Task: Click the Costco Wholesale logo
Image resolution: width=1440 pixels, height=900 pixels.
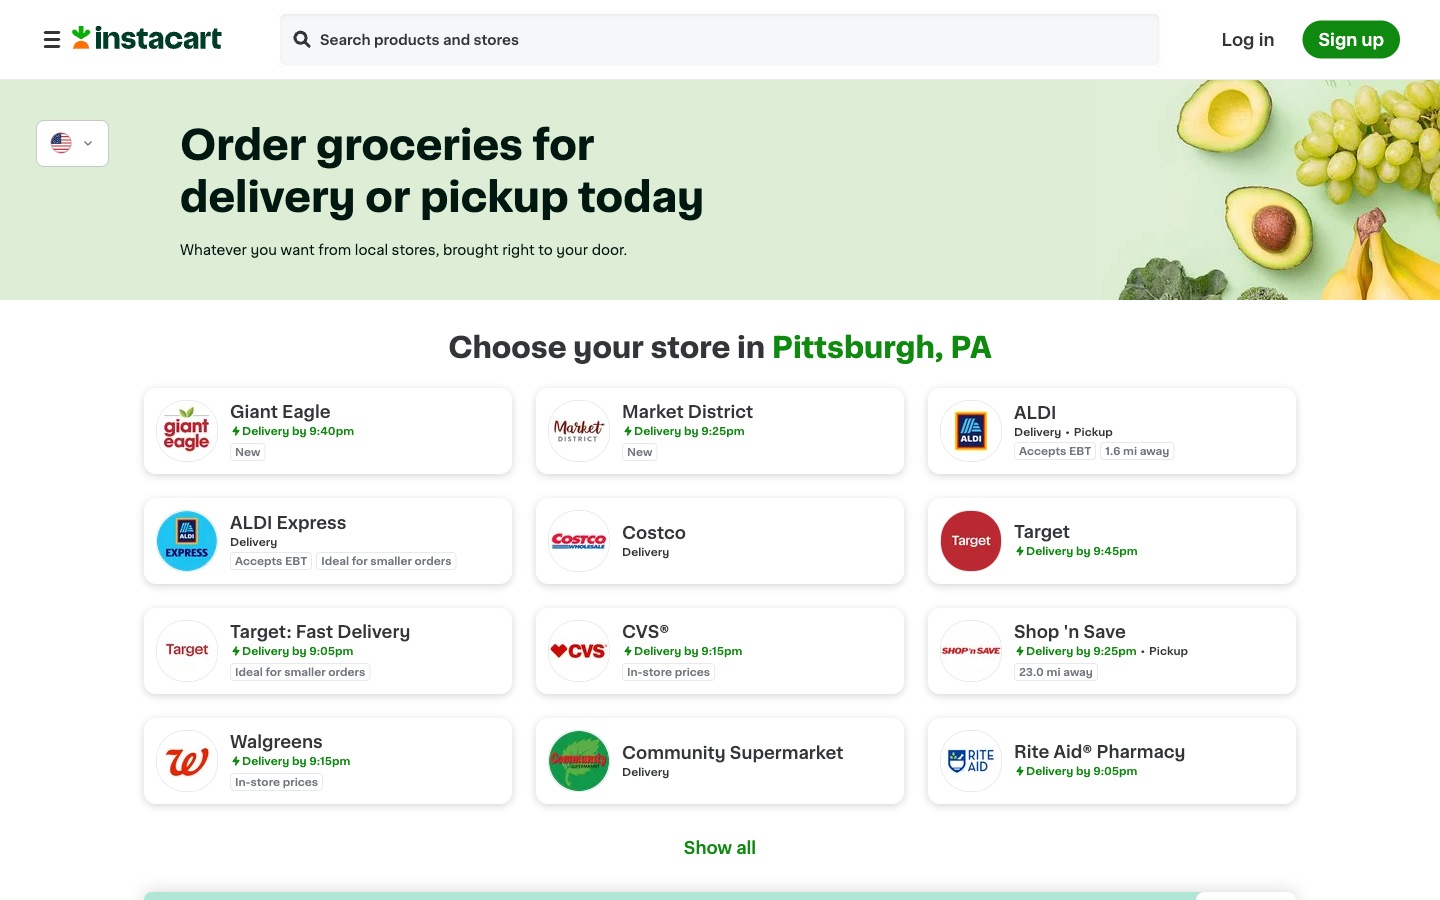Action: click(579, 541)
